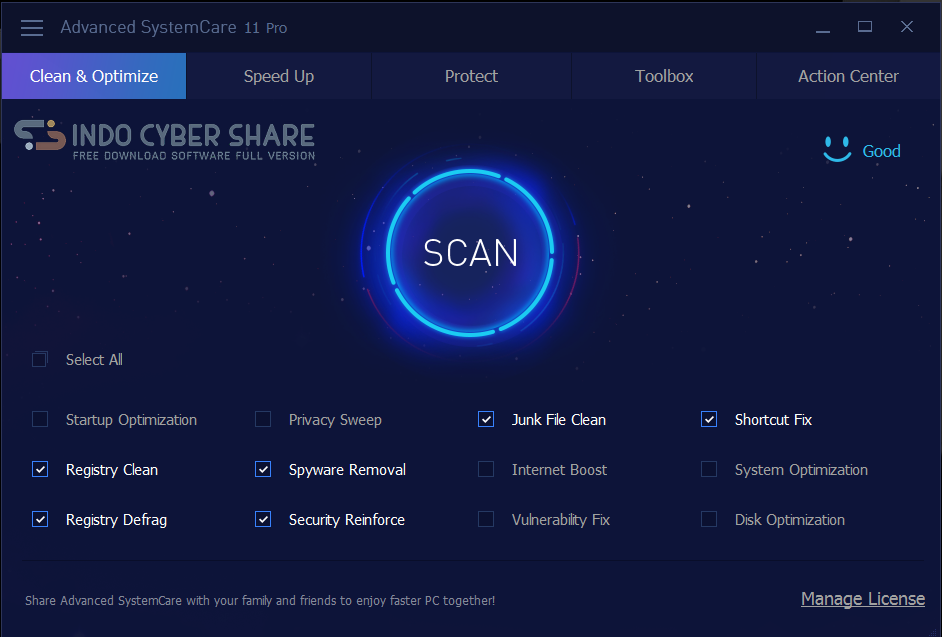The height and width of the screenshot is (637, 942).
Task: Click the Good status label
Action: pyautogui.click(x=881, y=151)
